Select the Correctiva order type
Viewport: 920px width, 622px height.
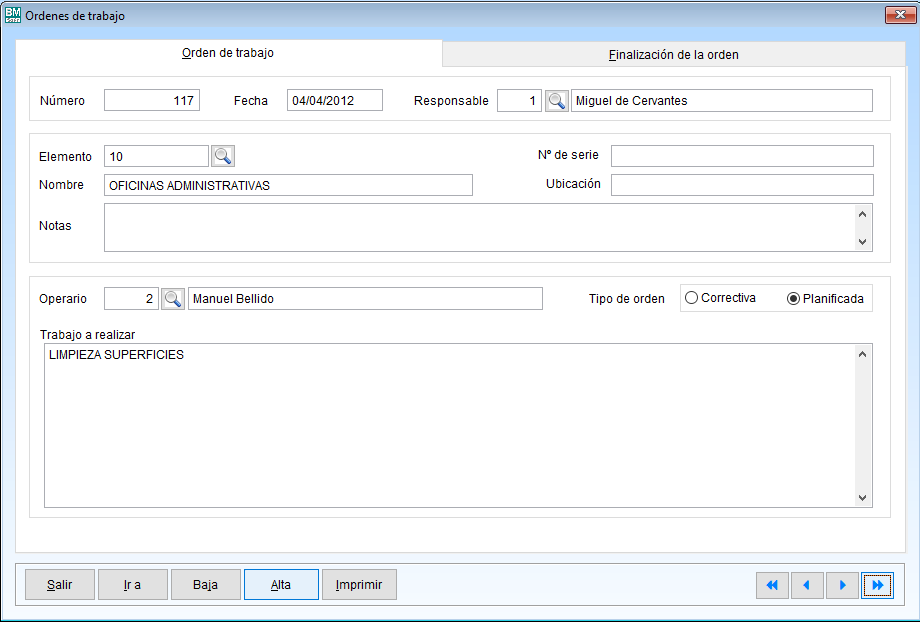[x=691, y=298]
